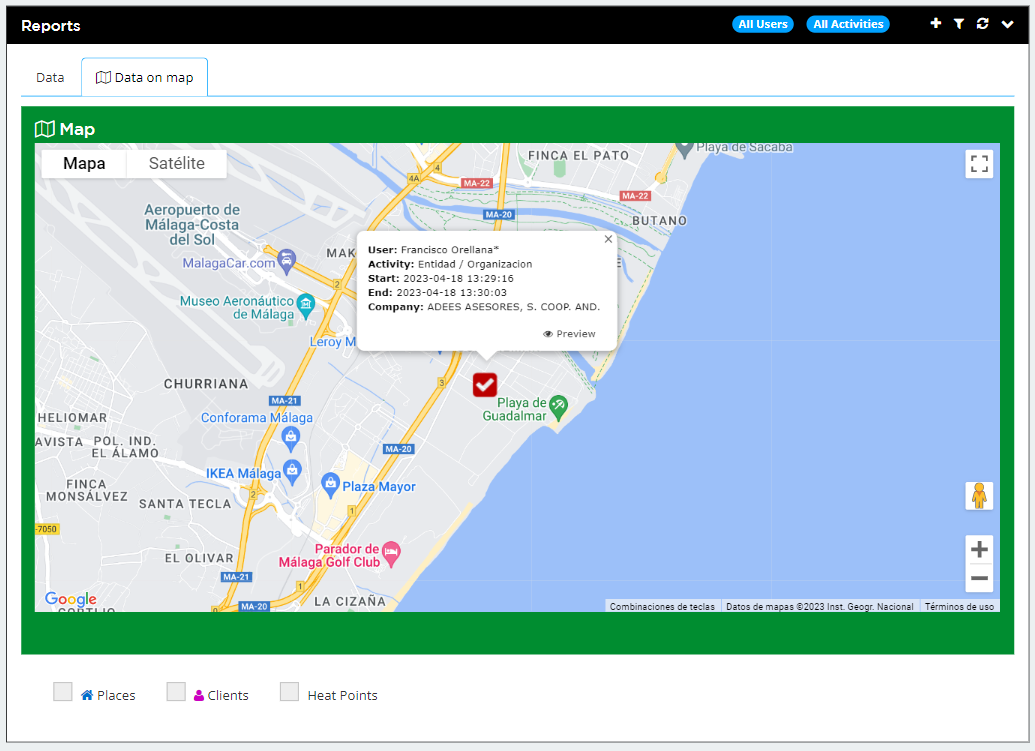Click the start time 2023-04-18 13:29:16
Image resolution: width=1035 pixels, height=751 pixels.
[458, 278]
